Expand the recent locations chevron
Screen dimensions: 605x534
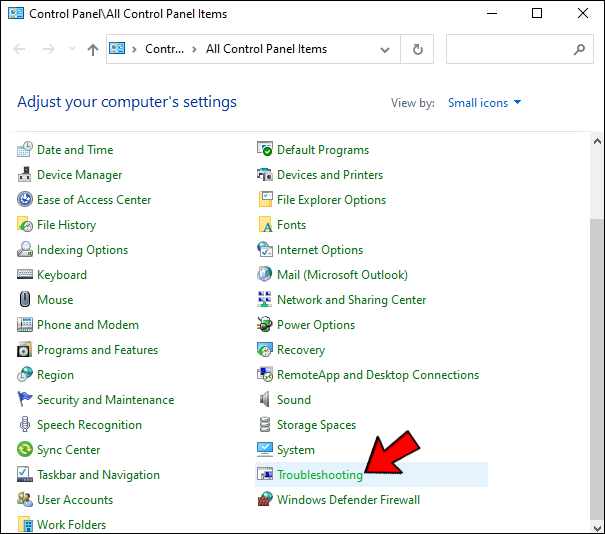(72, 49)
